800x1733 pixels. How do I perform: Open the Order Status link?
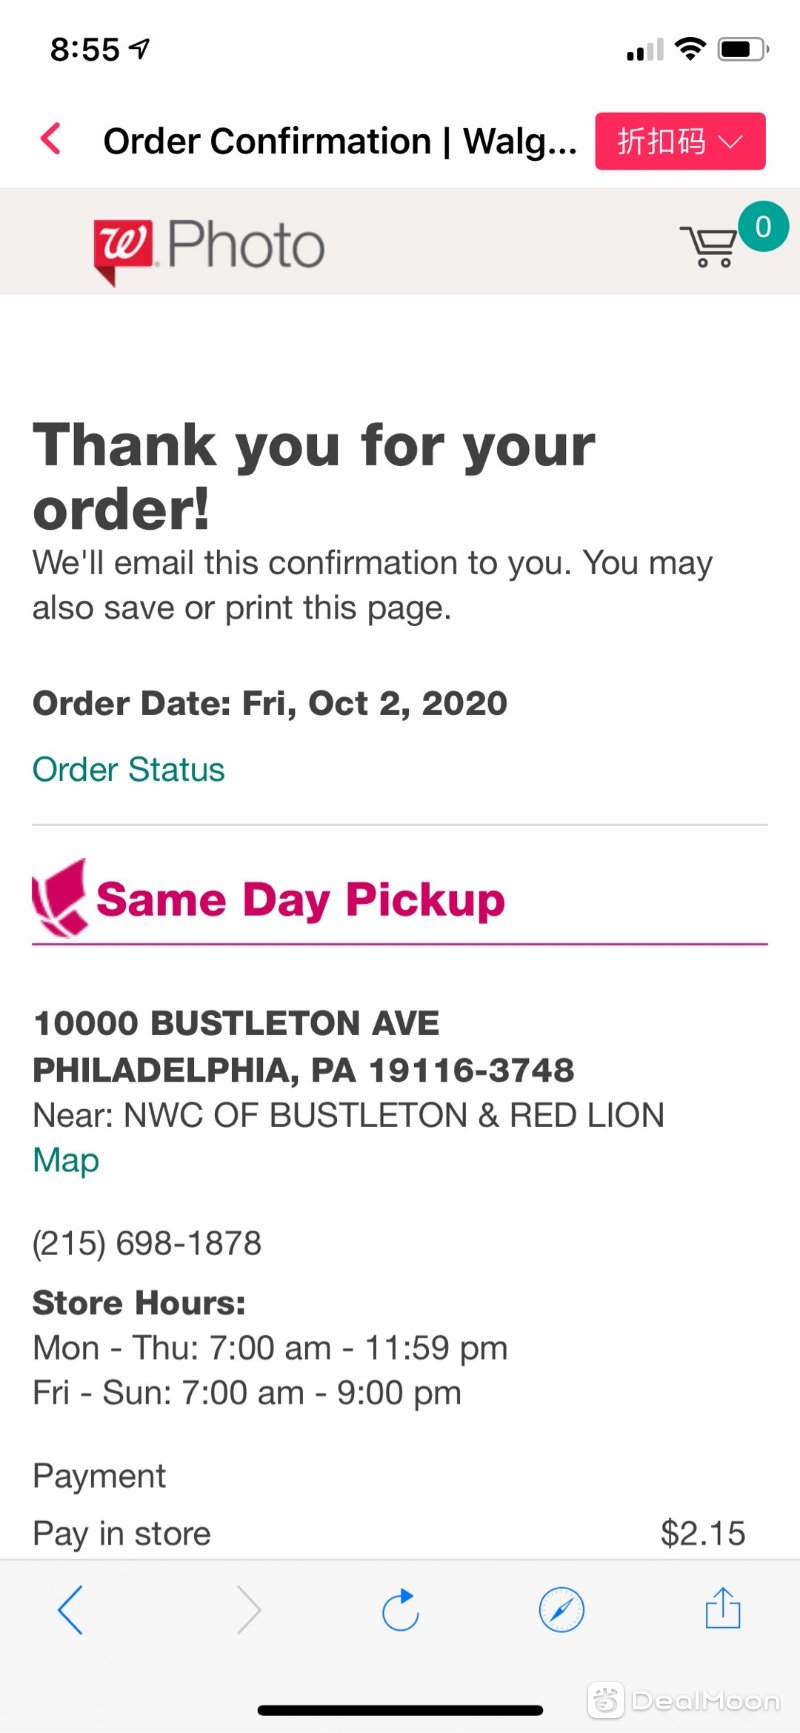(128, 769)
